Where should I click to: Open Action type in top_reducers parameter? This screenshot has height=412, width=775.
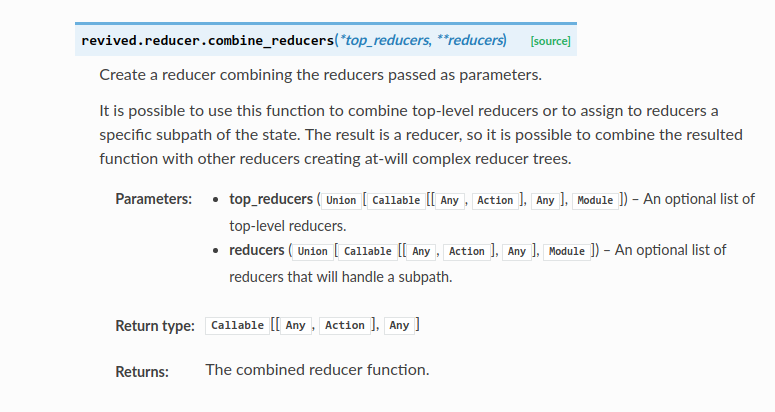[x=494, y=200]
